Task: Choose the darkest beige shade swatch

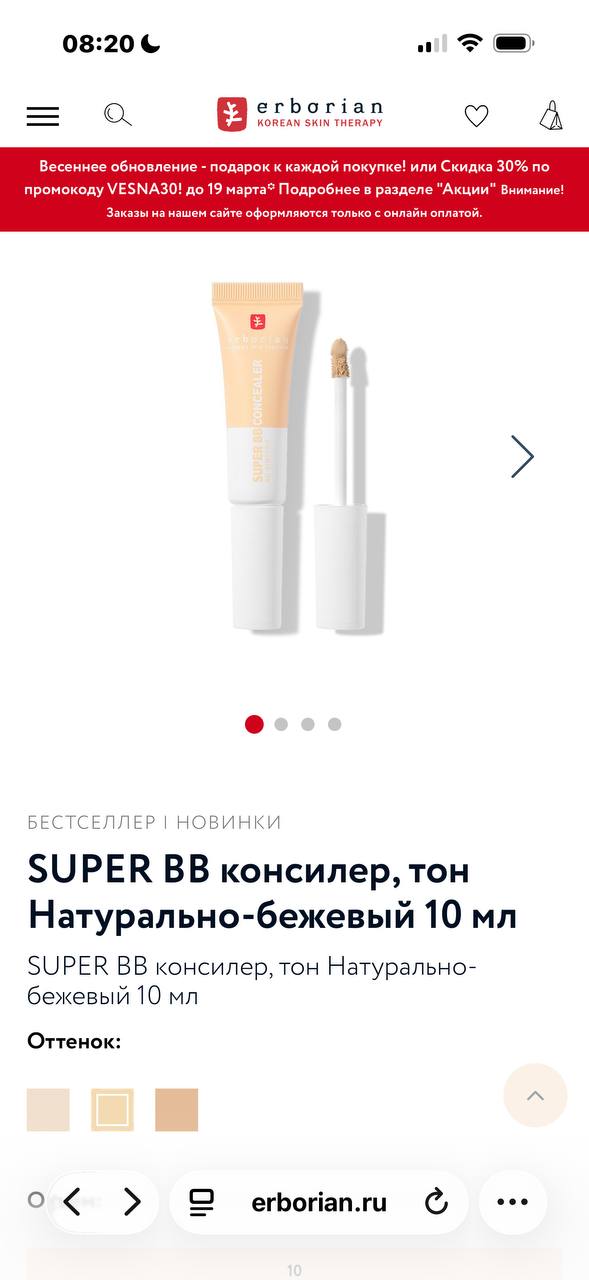Action: (177, 1110)
